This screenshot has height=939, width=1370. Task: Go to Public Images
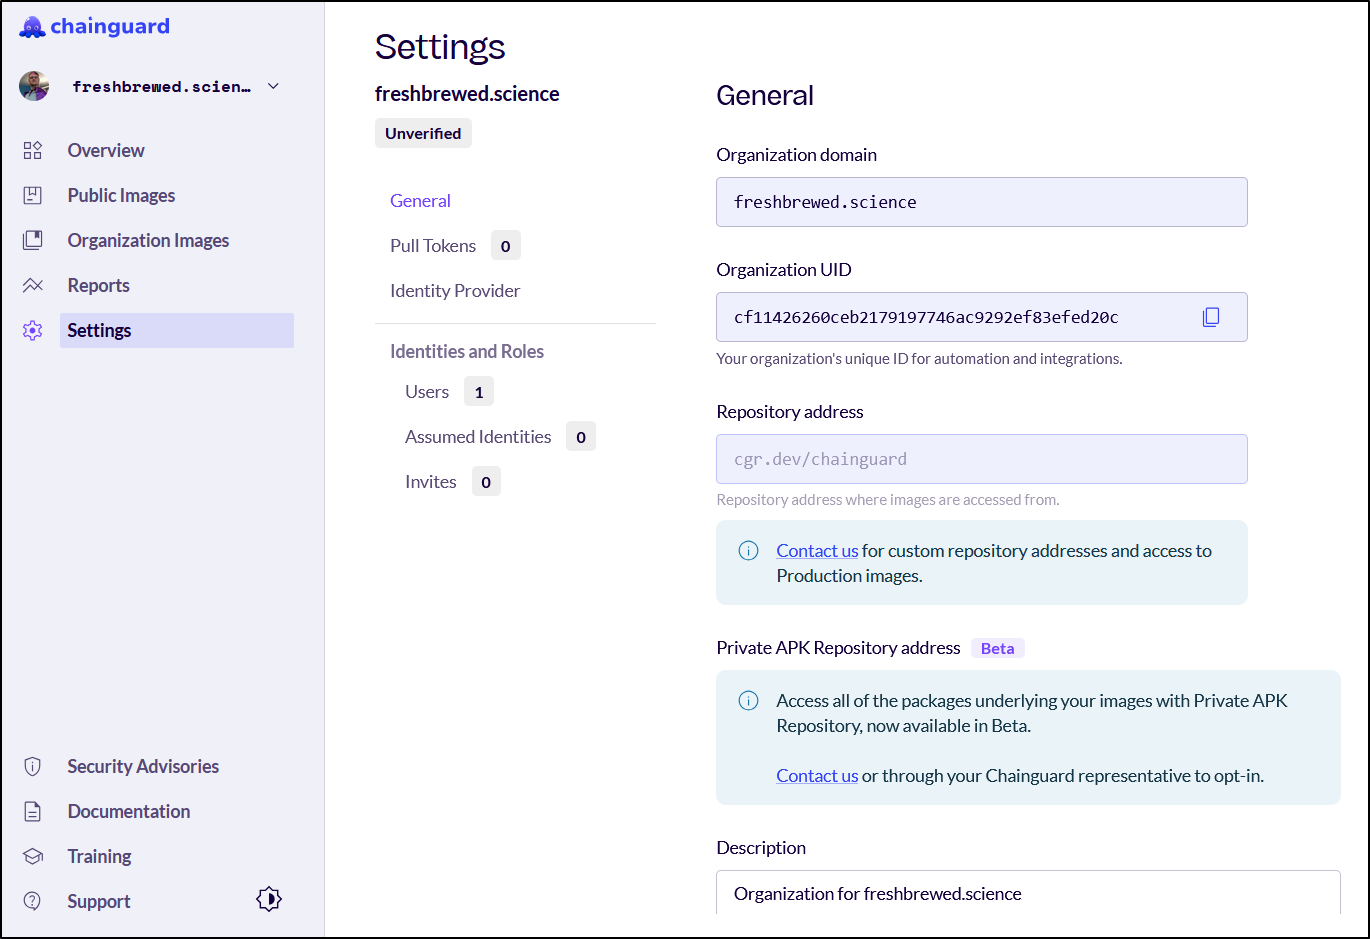pos(121,195)
